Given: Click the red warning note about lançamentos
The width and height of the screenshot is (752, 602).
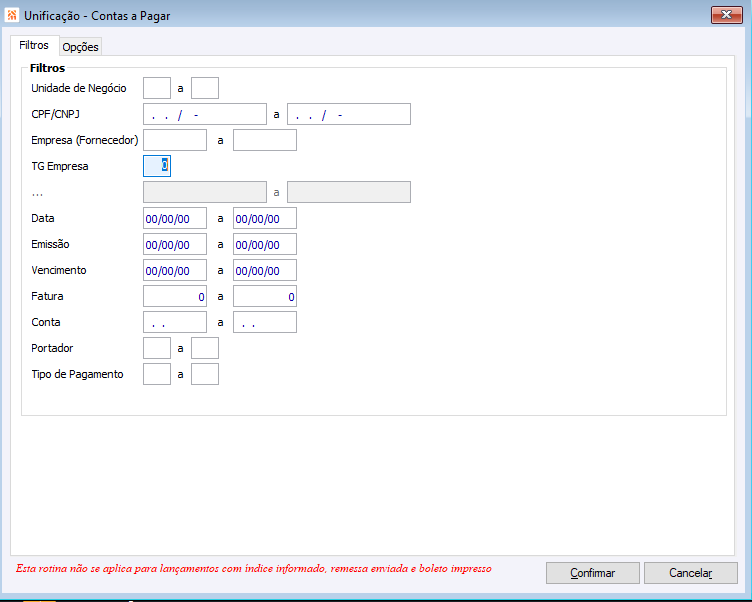Looking at the screenshot, I should point(254,568).
